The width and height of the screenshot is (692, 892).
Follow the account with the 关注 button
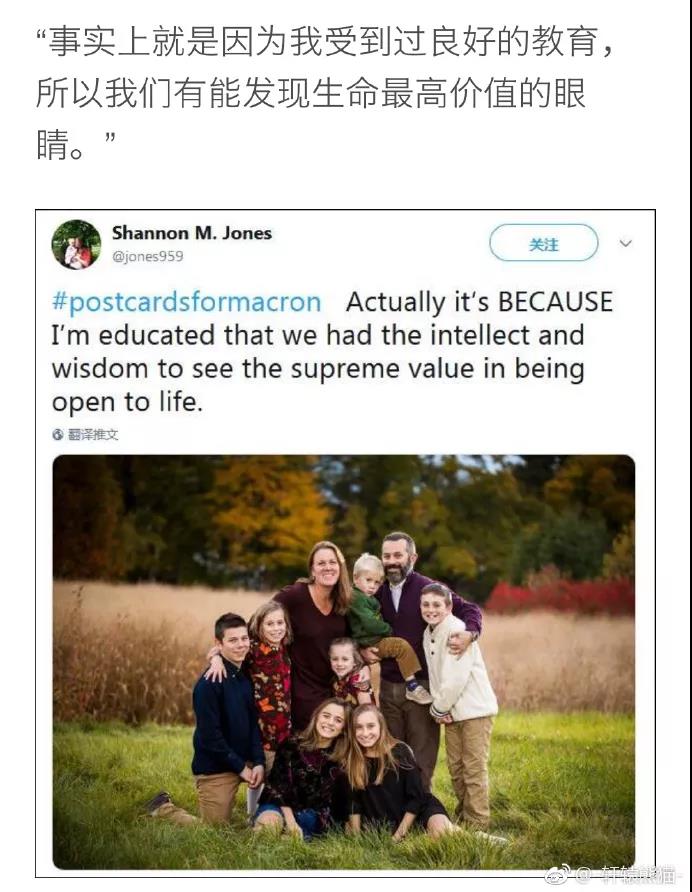[543, 243]
